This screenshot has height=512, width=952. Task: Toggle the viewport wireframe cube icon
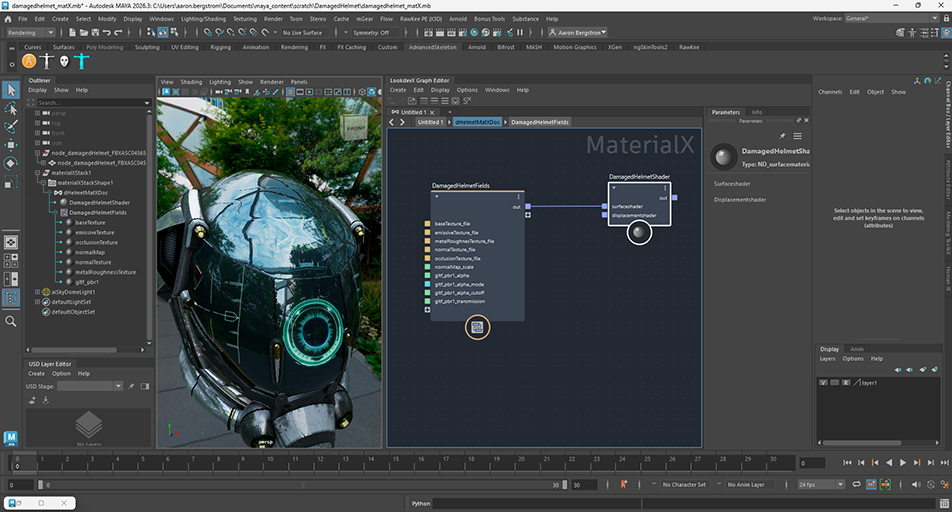(x=362, y=92)
